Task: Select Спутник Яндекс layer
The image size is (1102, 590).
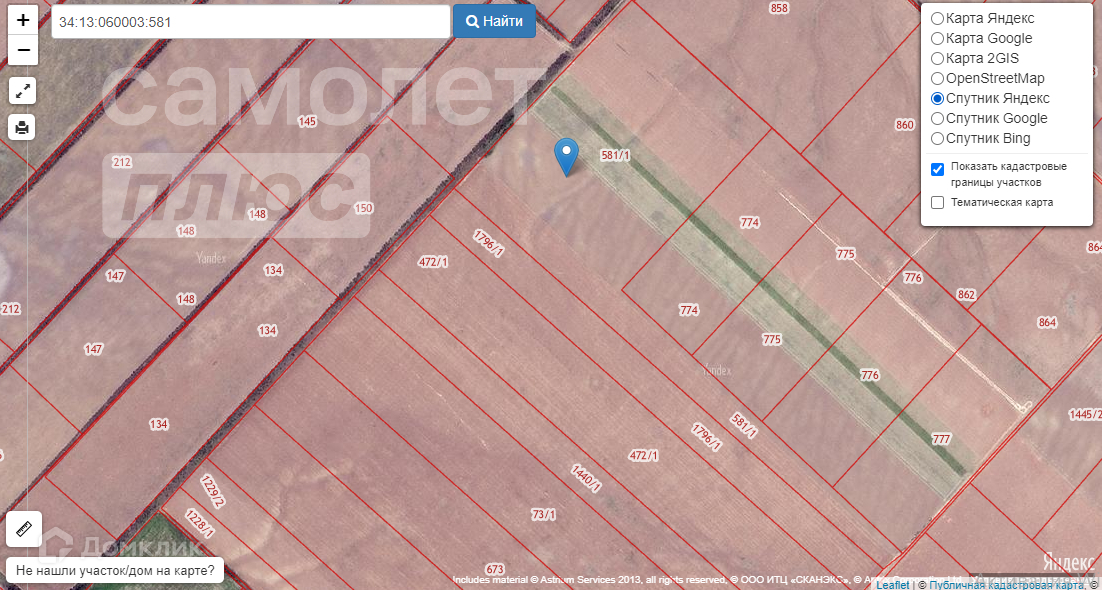Action: (x=937, y=98)
